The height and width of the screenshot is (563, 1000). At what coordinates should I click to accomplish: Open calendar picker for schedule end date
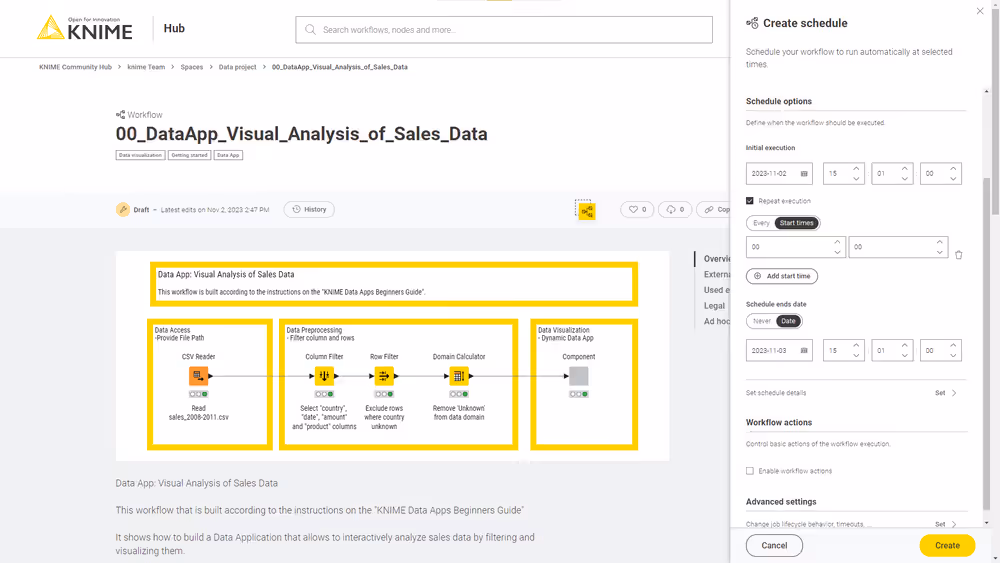point(804,351)
